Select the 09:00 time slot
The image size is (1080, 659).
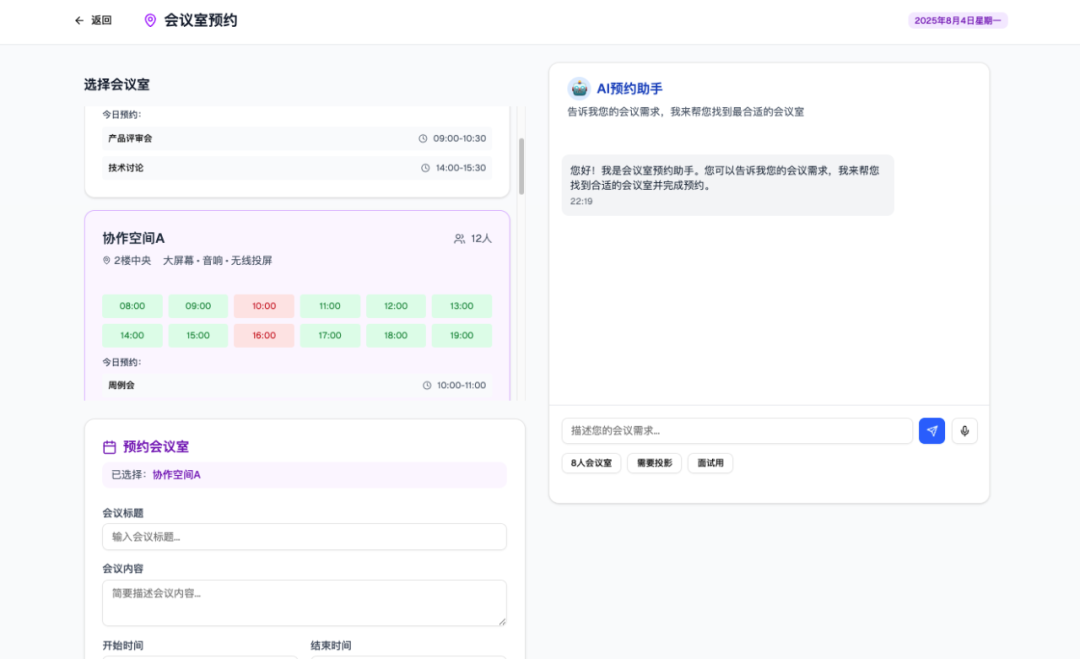(198, 306)
